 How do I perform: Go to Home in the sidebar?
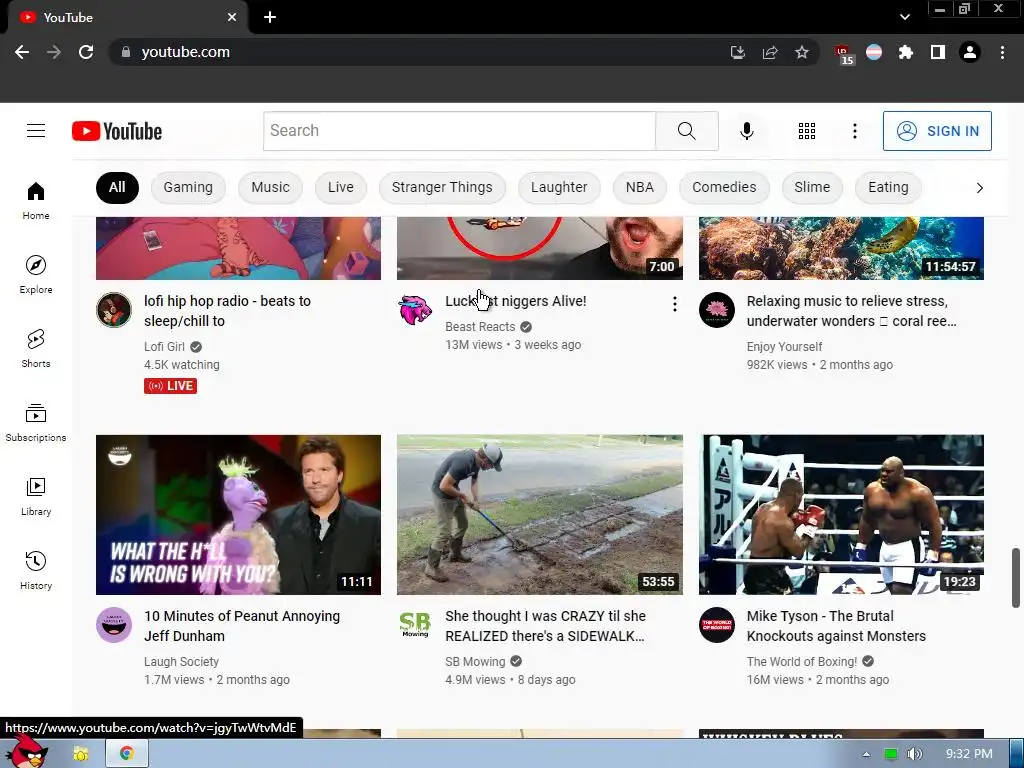coord(36,200)
